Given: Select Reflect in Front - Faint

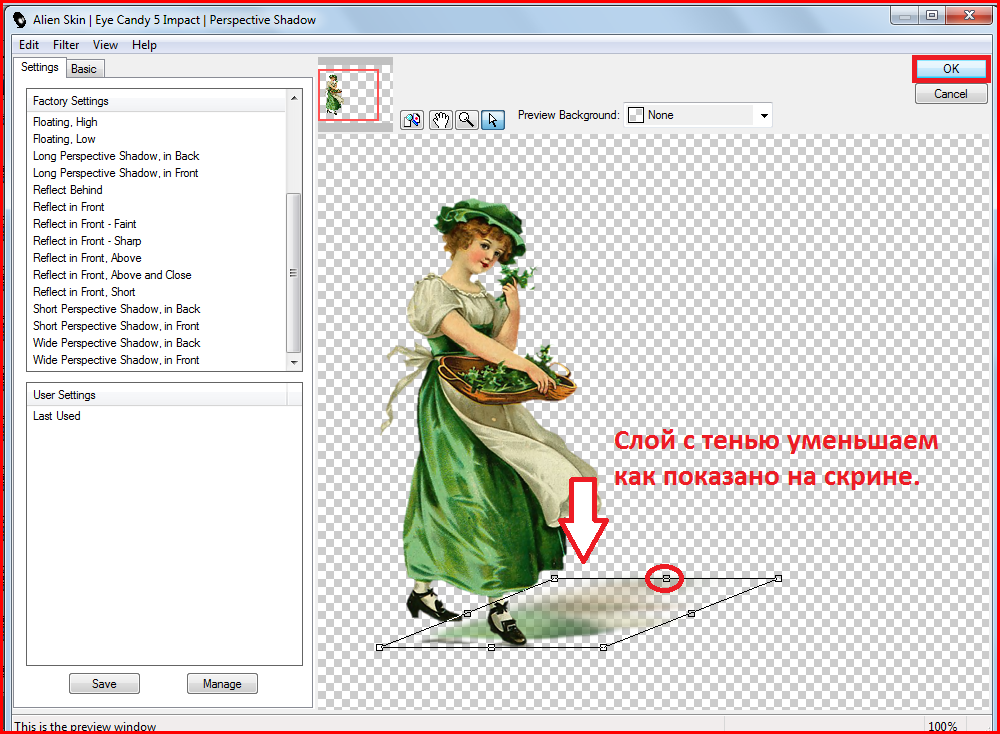Looking at the screenshot, I should (84, 224).
